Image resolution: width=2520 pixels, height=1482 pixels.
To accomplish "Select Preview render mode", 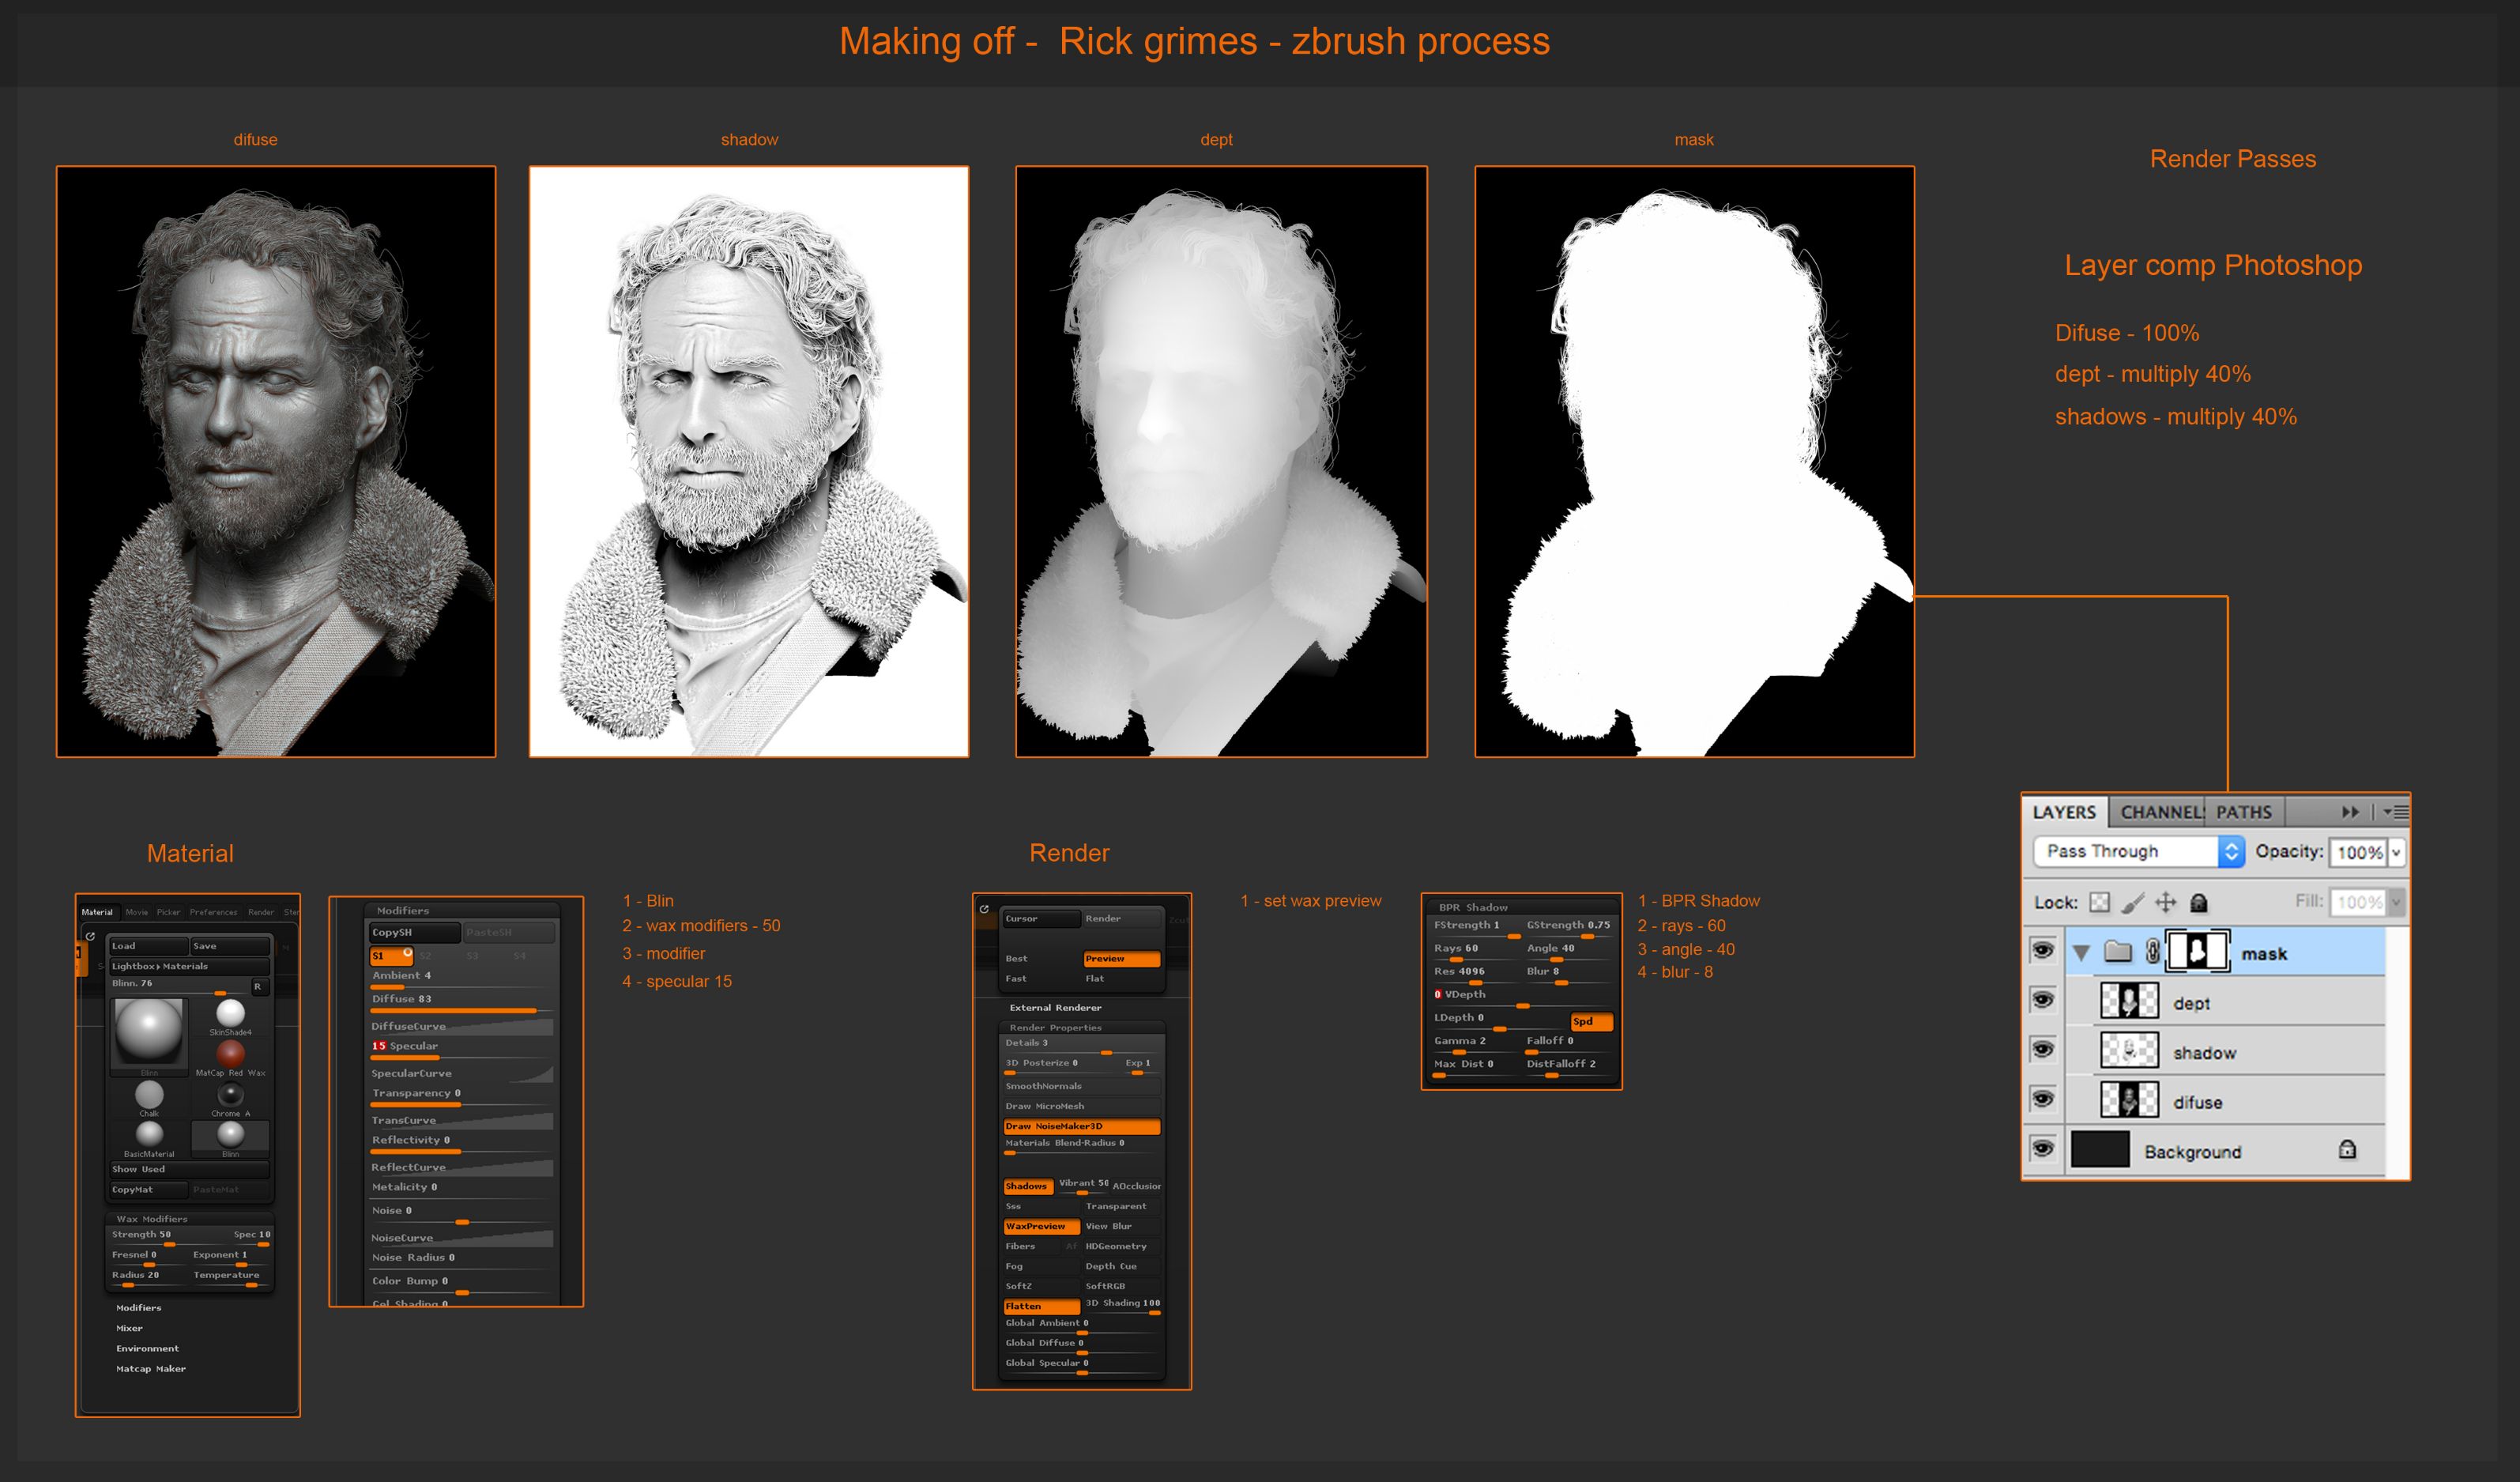I will click(1121, 958).
